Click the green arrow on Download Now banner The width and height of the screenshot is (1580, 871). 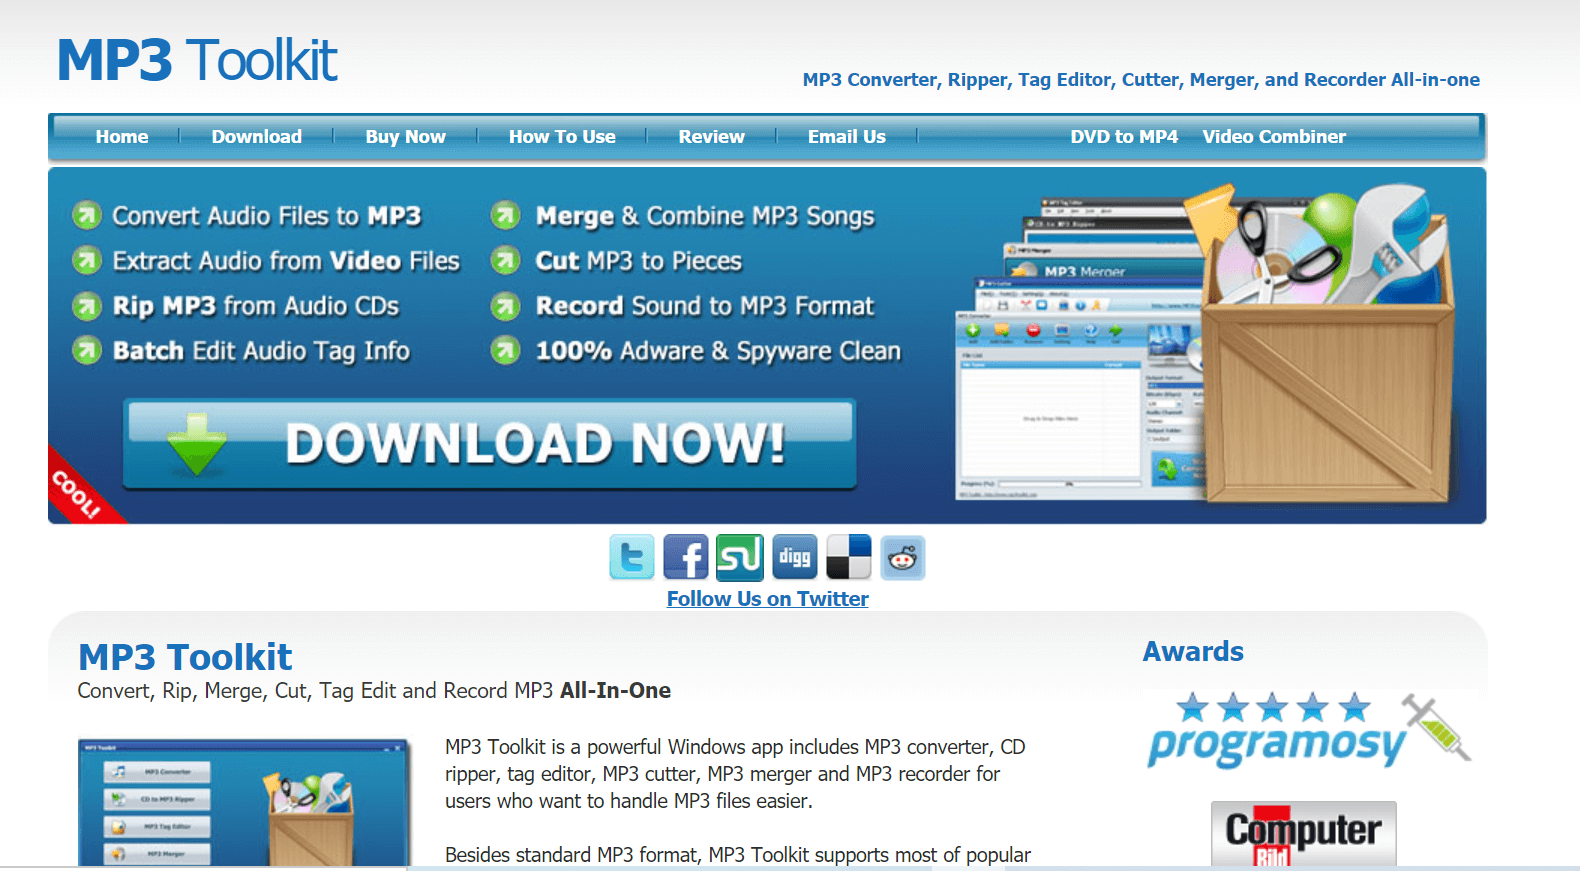[x=197, y=444]
